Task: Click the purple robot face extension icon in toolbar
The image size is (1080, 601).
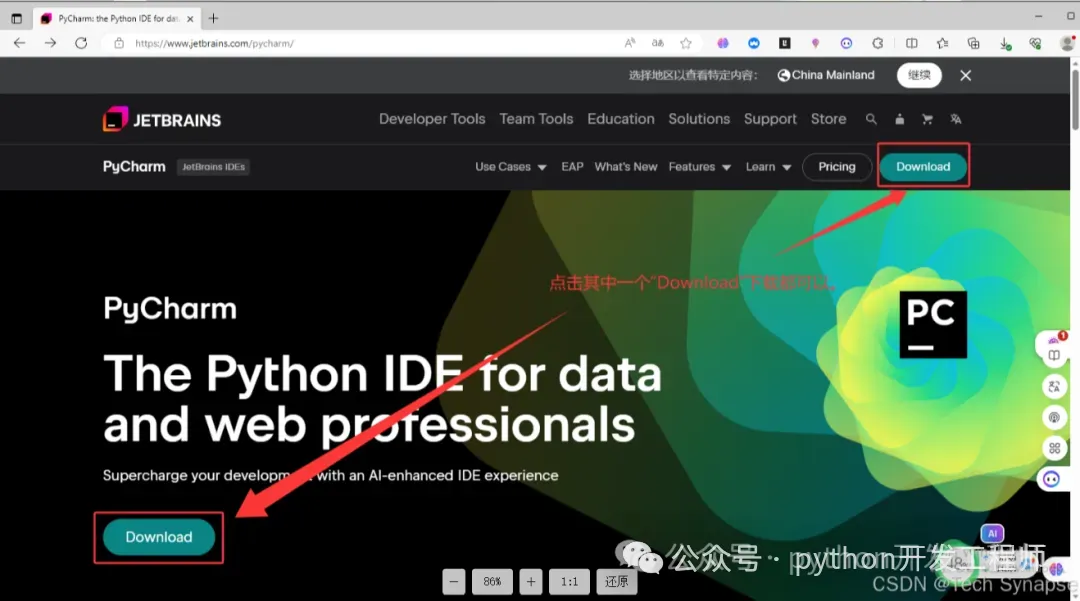Action: (x=847, y=43)
